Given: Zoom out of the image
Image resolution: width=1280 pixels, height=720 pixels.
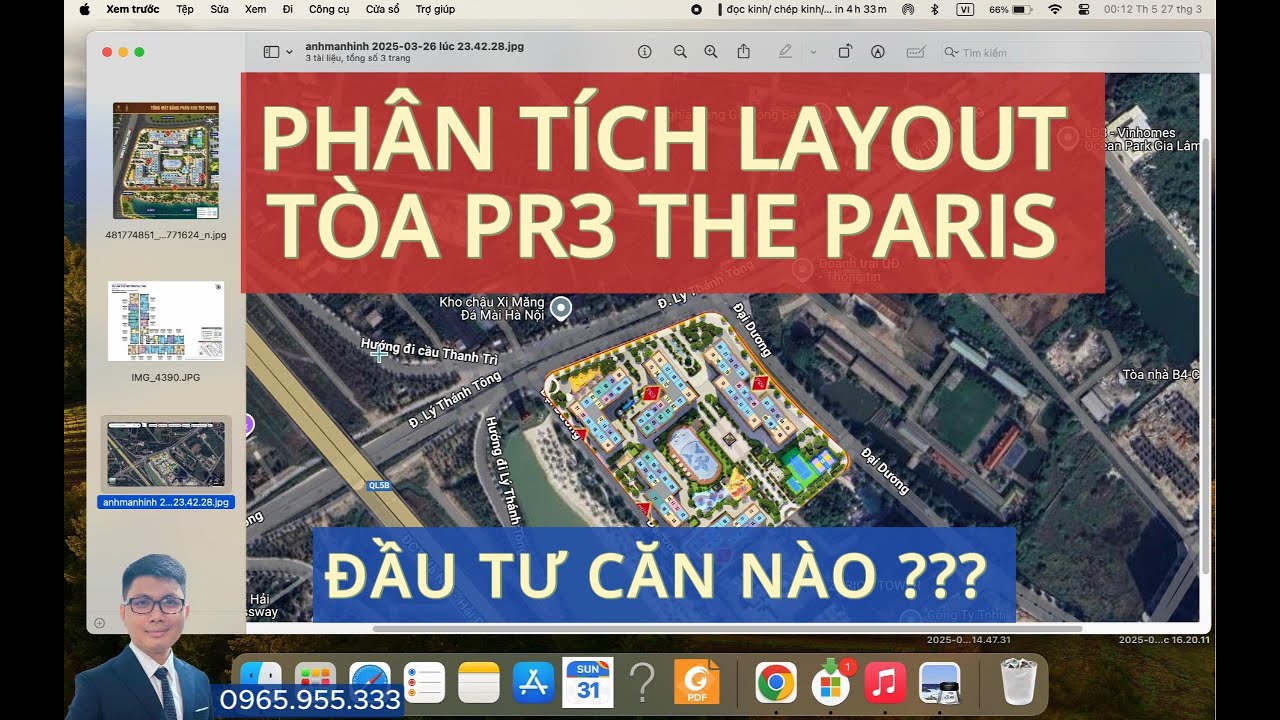Looking at the screenshot, I should click(x=680, y=52).
